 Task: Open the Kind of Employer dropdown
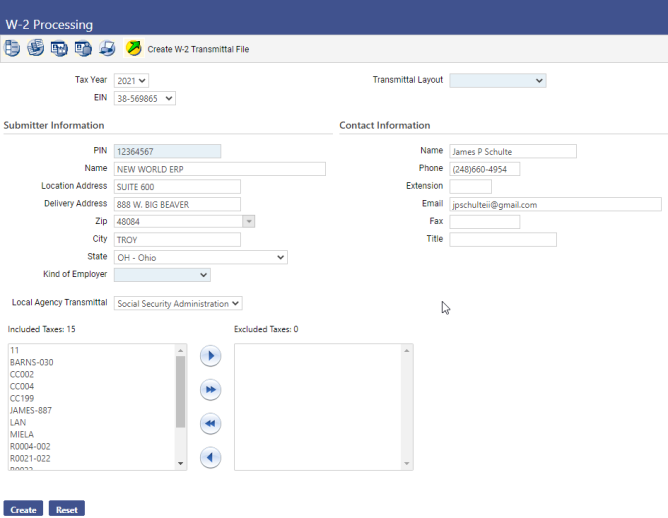[x=162, y=275]
